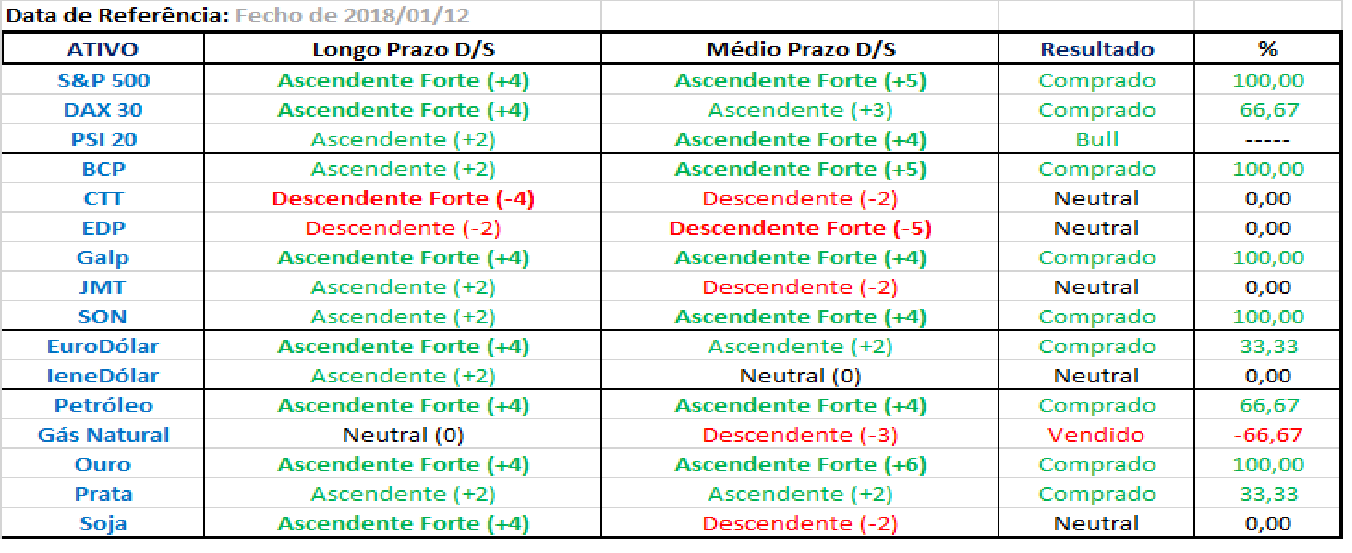Click Ouro's Ascendente Forte (+6) cell
Screen dimensions: 1352x553
click(x=800, y=464)
